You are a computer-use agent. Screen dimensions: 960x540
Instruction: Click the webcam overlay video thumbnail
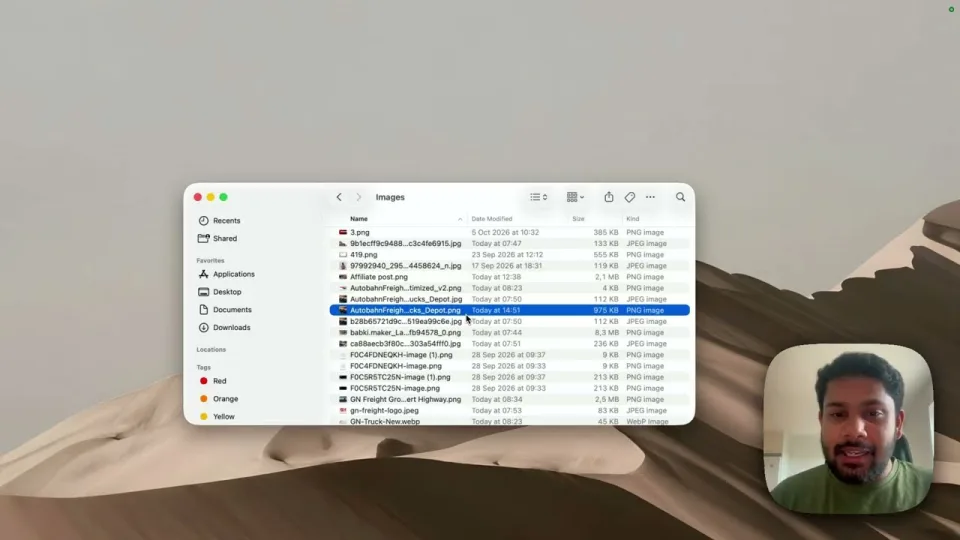pyautogui.click(x=848, y=429)
